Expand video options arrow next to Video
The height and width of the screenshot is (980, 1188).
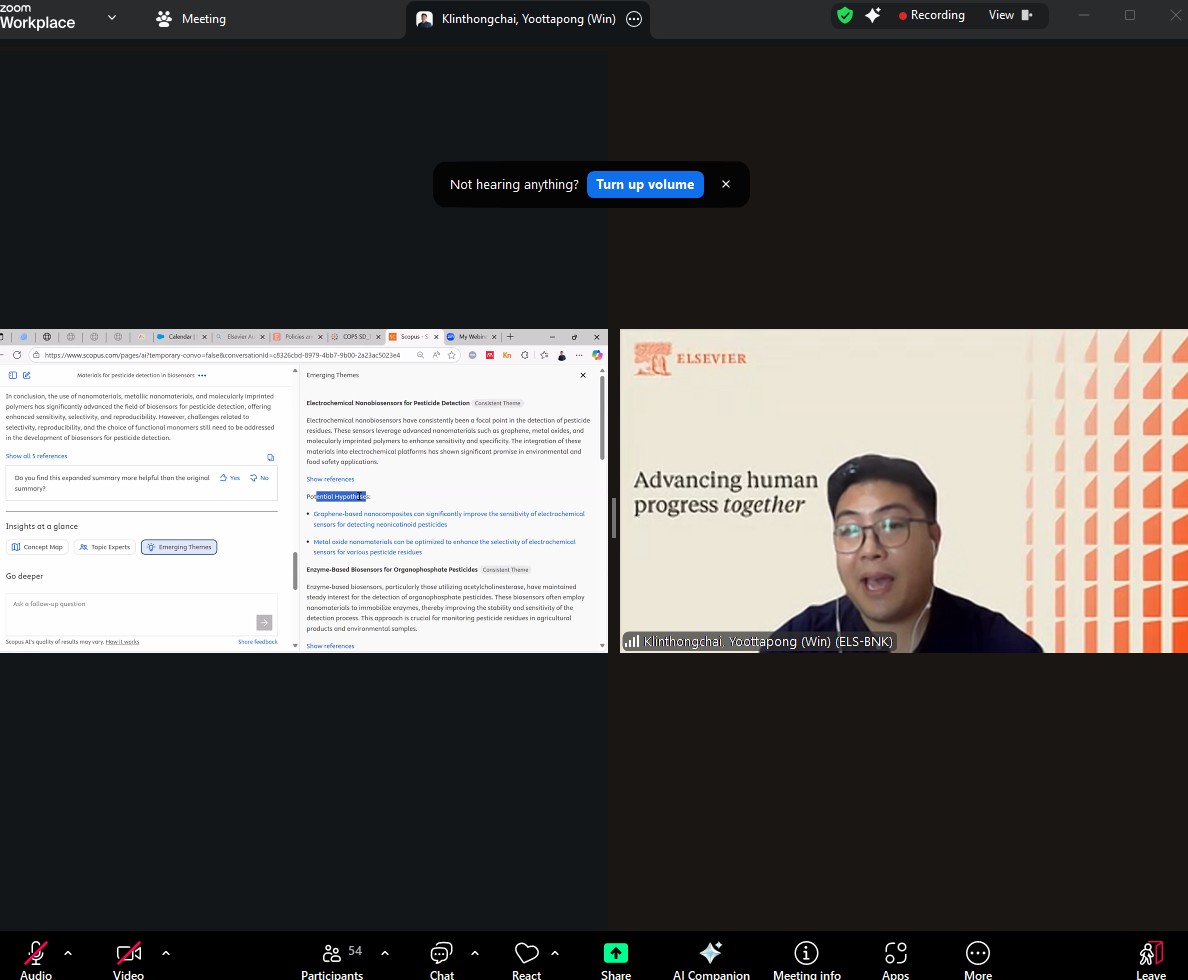click(166, 953)
